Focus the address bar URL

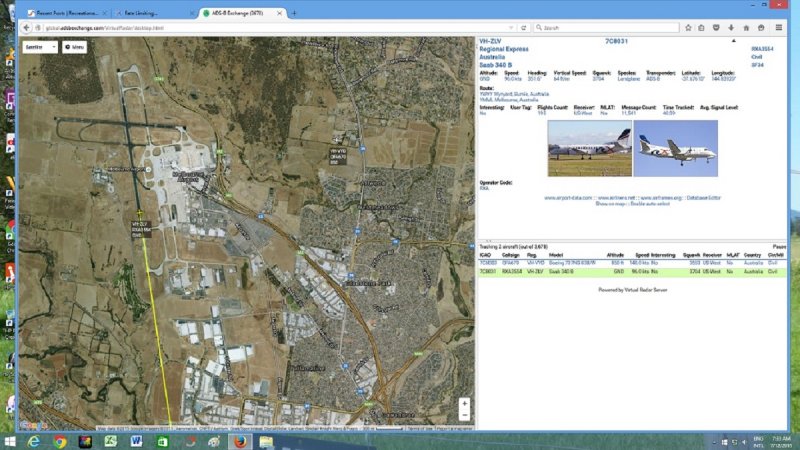[276, 28]
